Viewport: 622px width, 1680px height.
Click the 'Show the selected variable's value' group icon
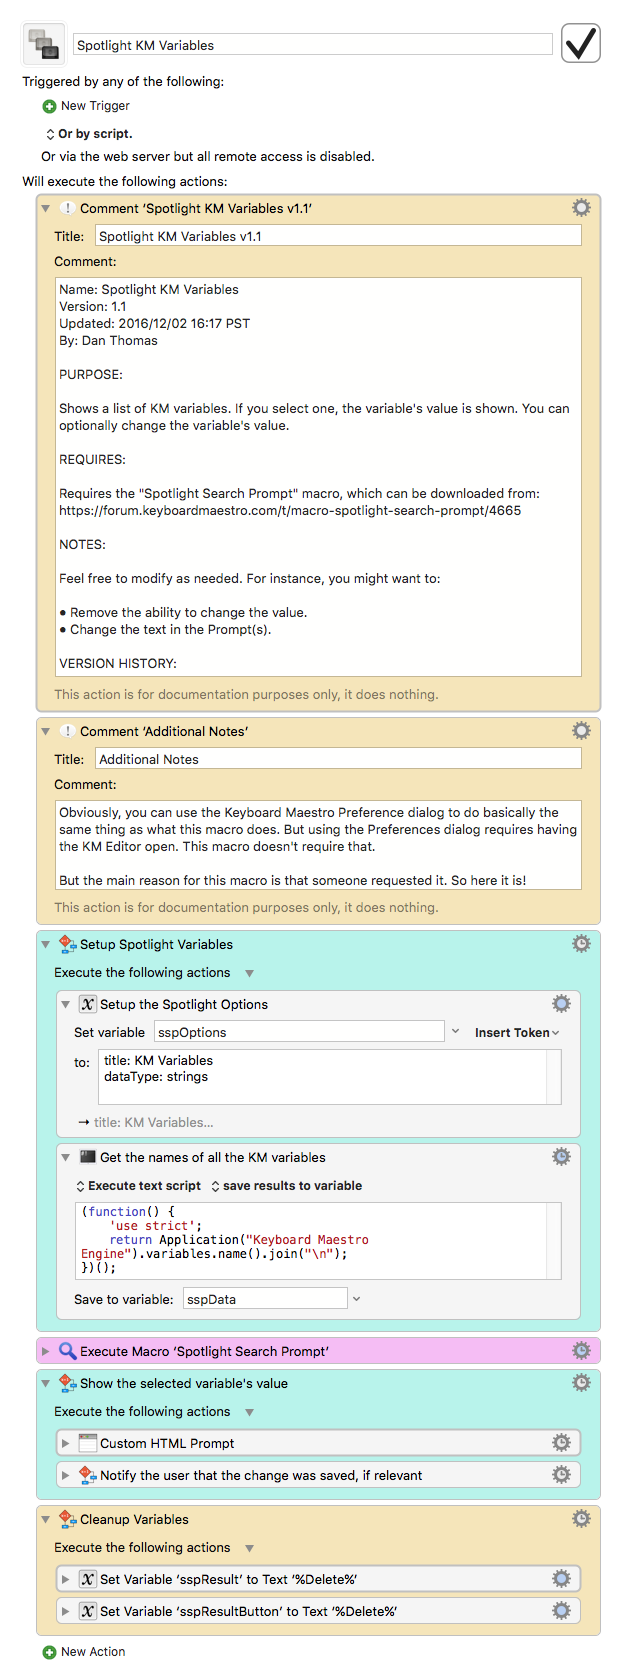(67, 1383)
